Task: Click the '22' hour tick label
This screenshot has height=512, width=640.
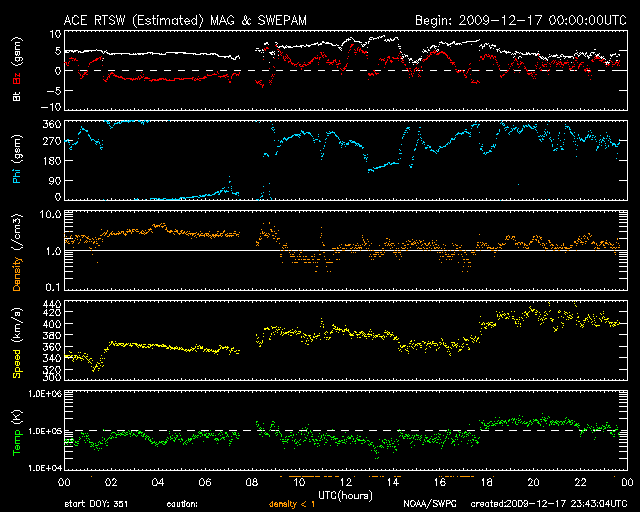Action: tap(580, 482)
